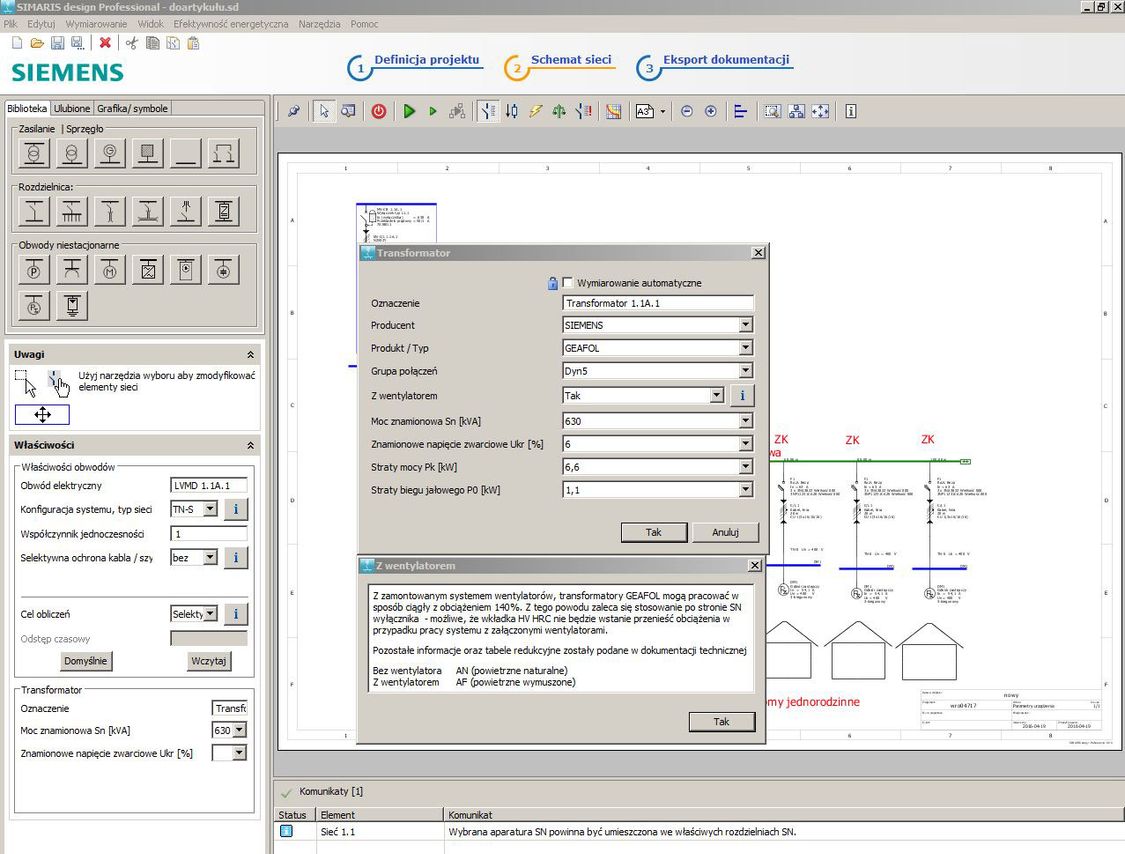Add coupling element in Zasilanie group

[x=224, y=153]
